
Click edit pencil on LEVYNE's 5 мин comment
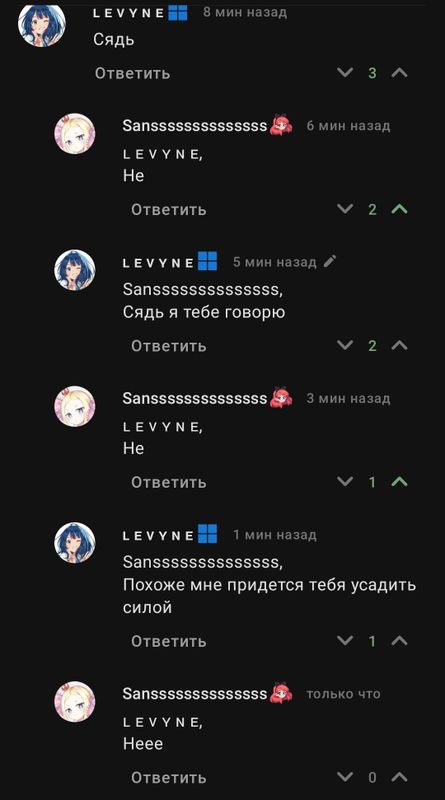[x=330, y=262]
